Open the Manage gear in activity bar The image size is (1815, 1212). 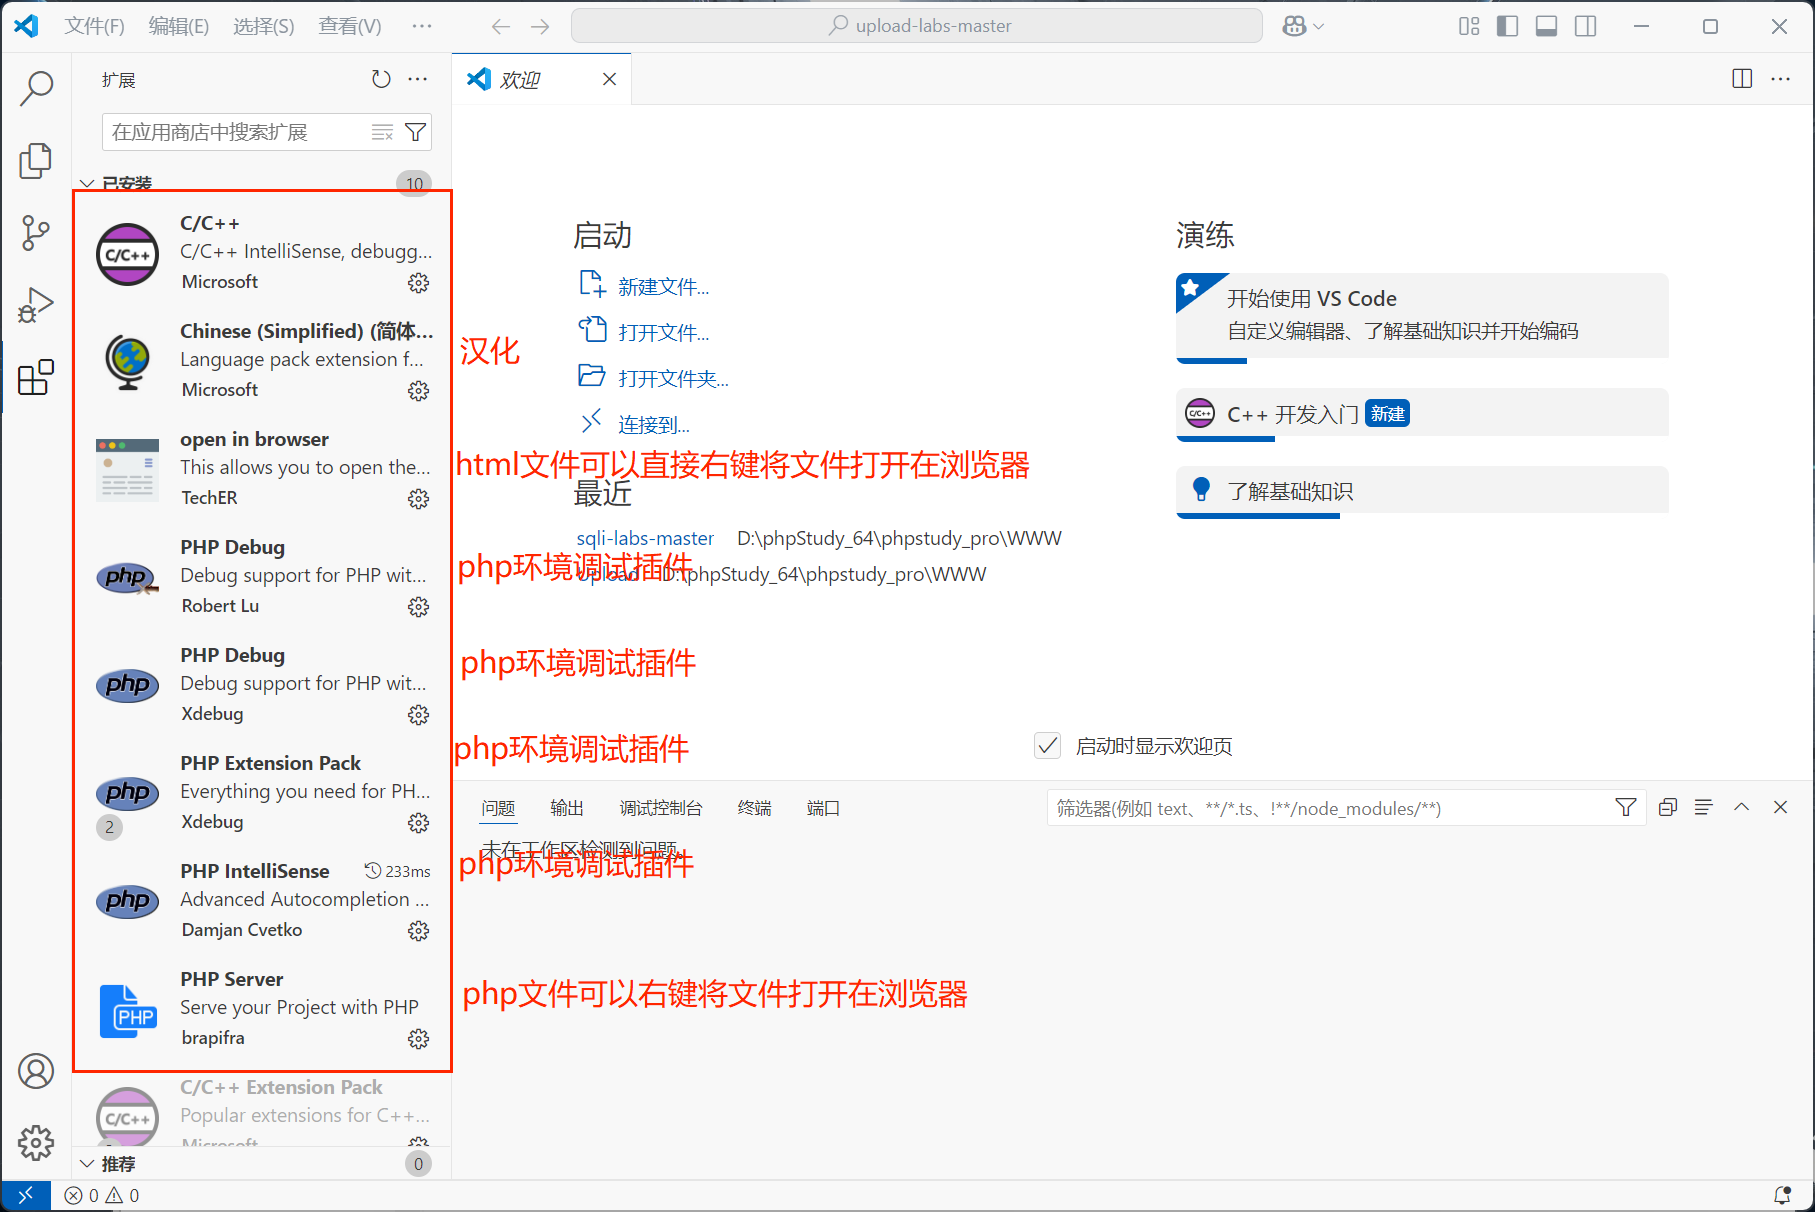[36, 1142]
